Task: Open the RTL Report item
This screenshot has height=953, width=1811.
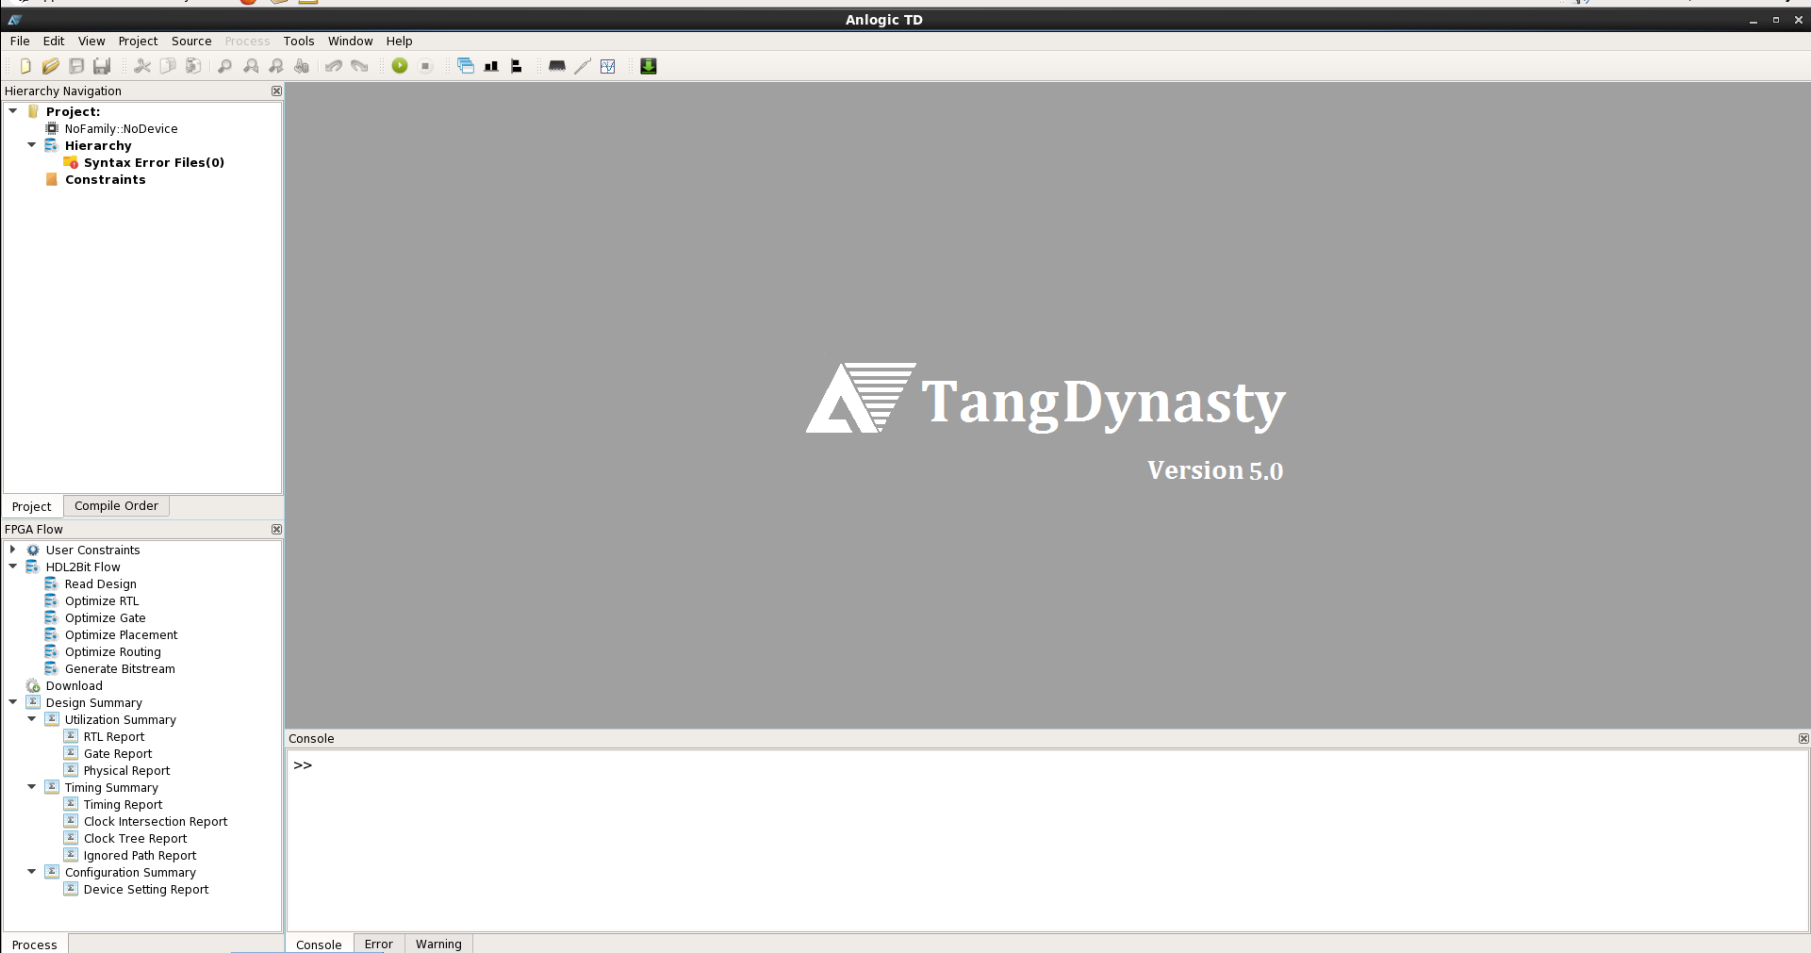Action: pyautogui.click(x=114, y=737)
